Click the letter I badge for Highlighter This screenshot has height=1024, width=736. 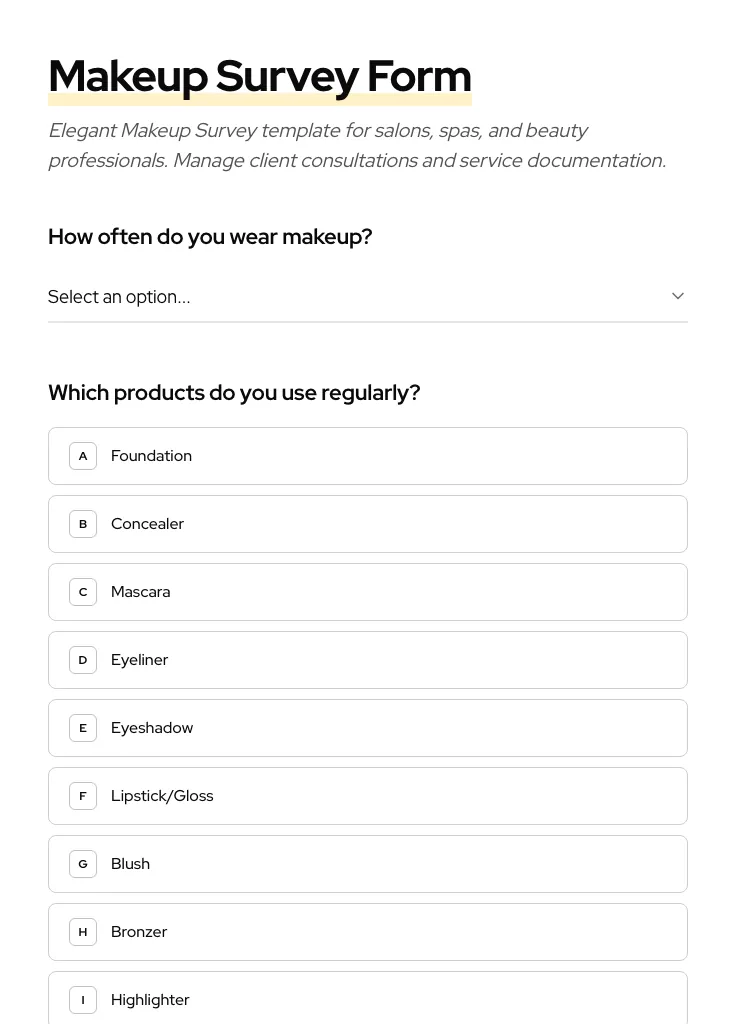pos(83,999)
